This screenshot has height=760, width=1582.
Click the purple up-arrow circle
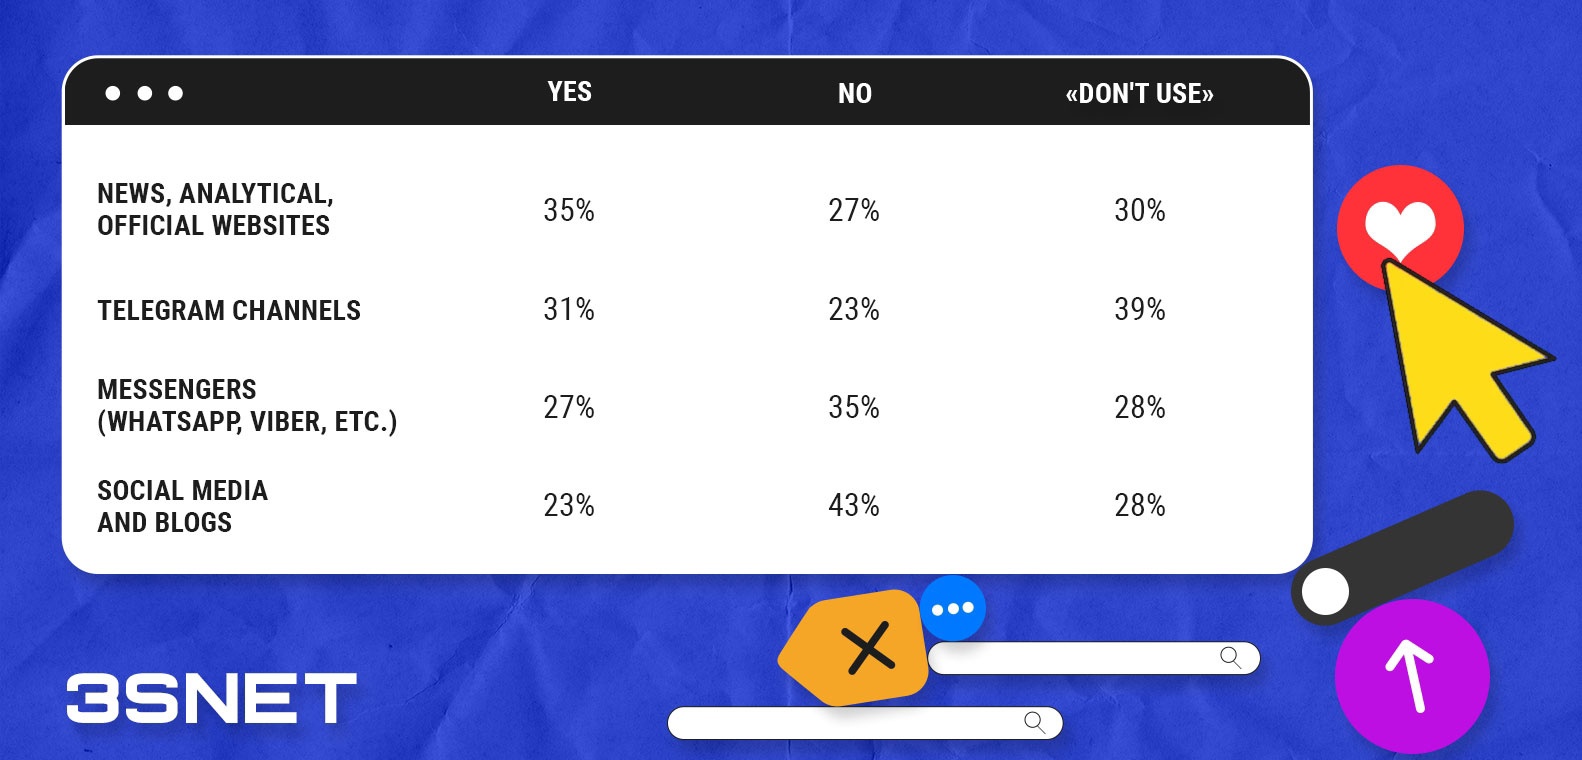pyautogui.click(x=1411, y=676)
